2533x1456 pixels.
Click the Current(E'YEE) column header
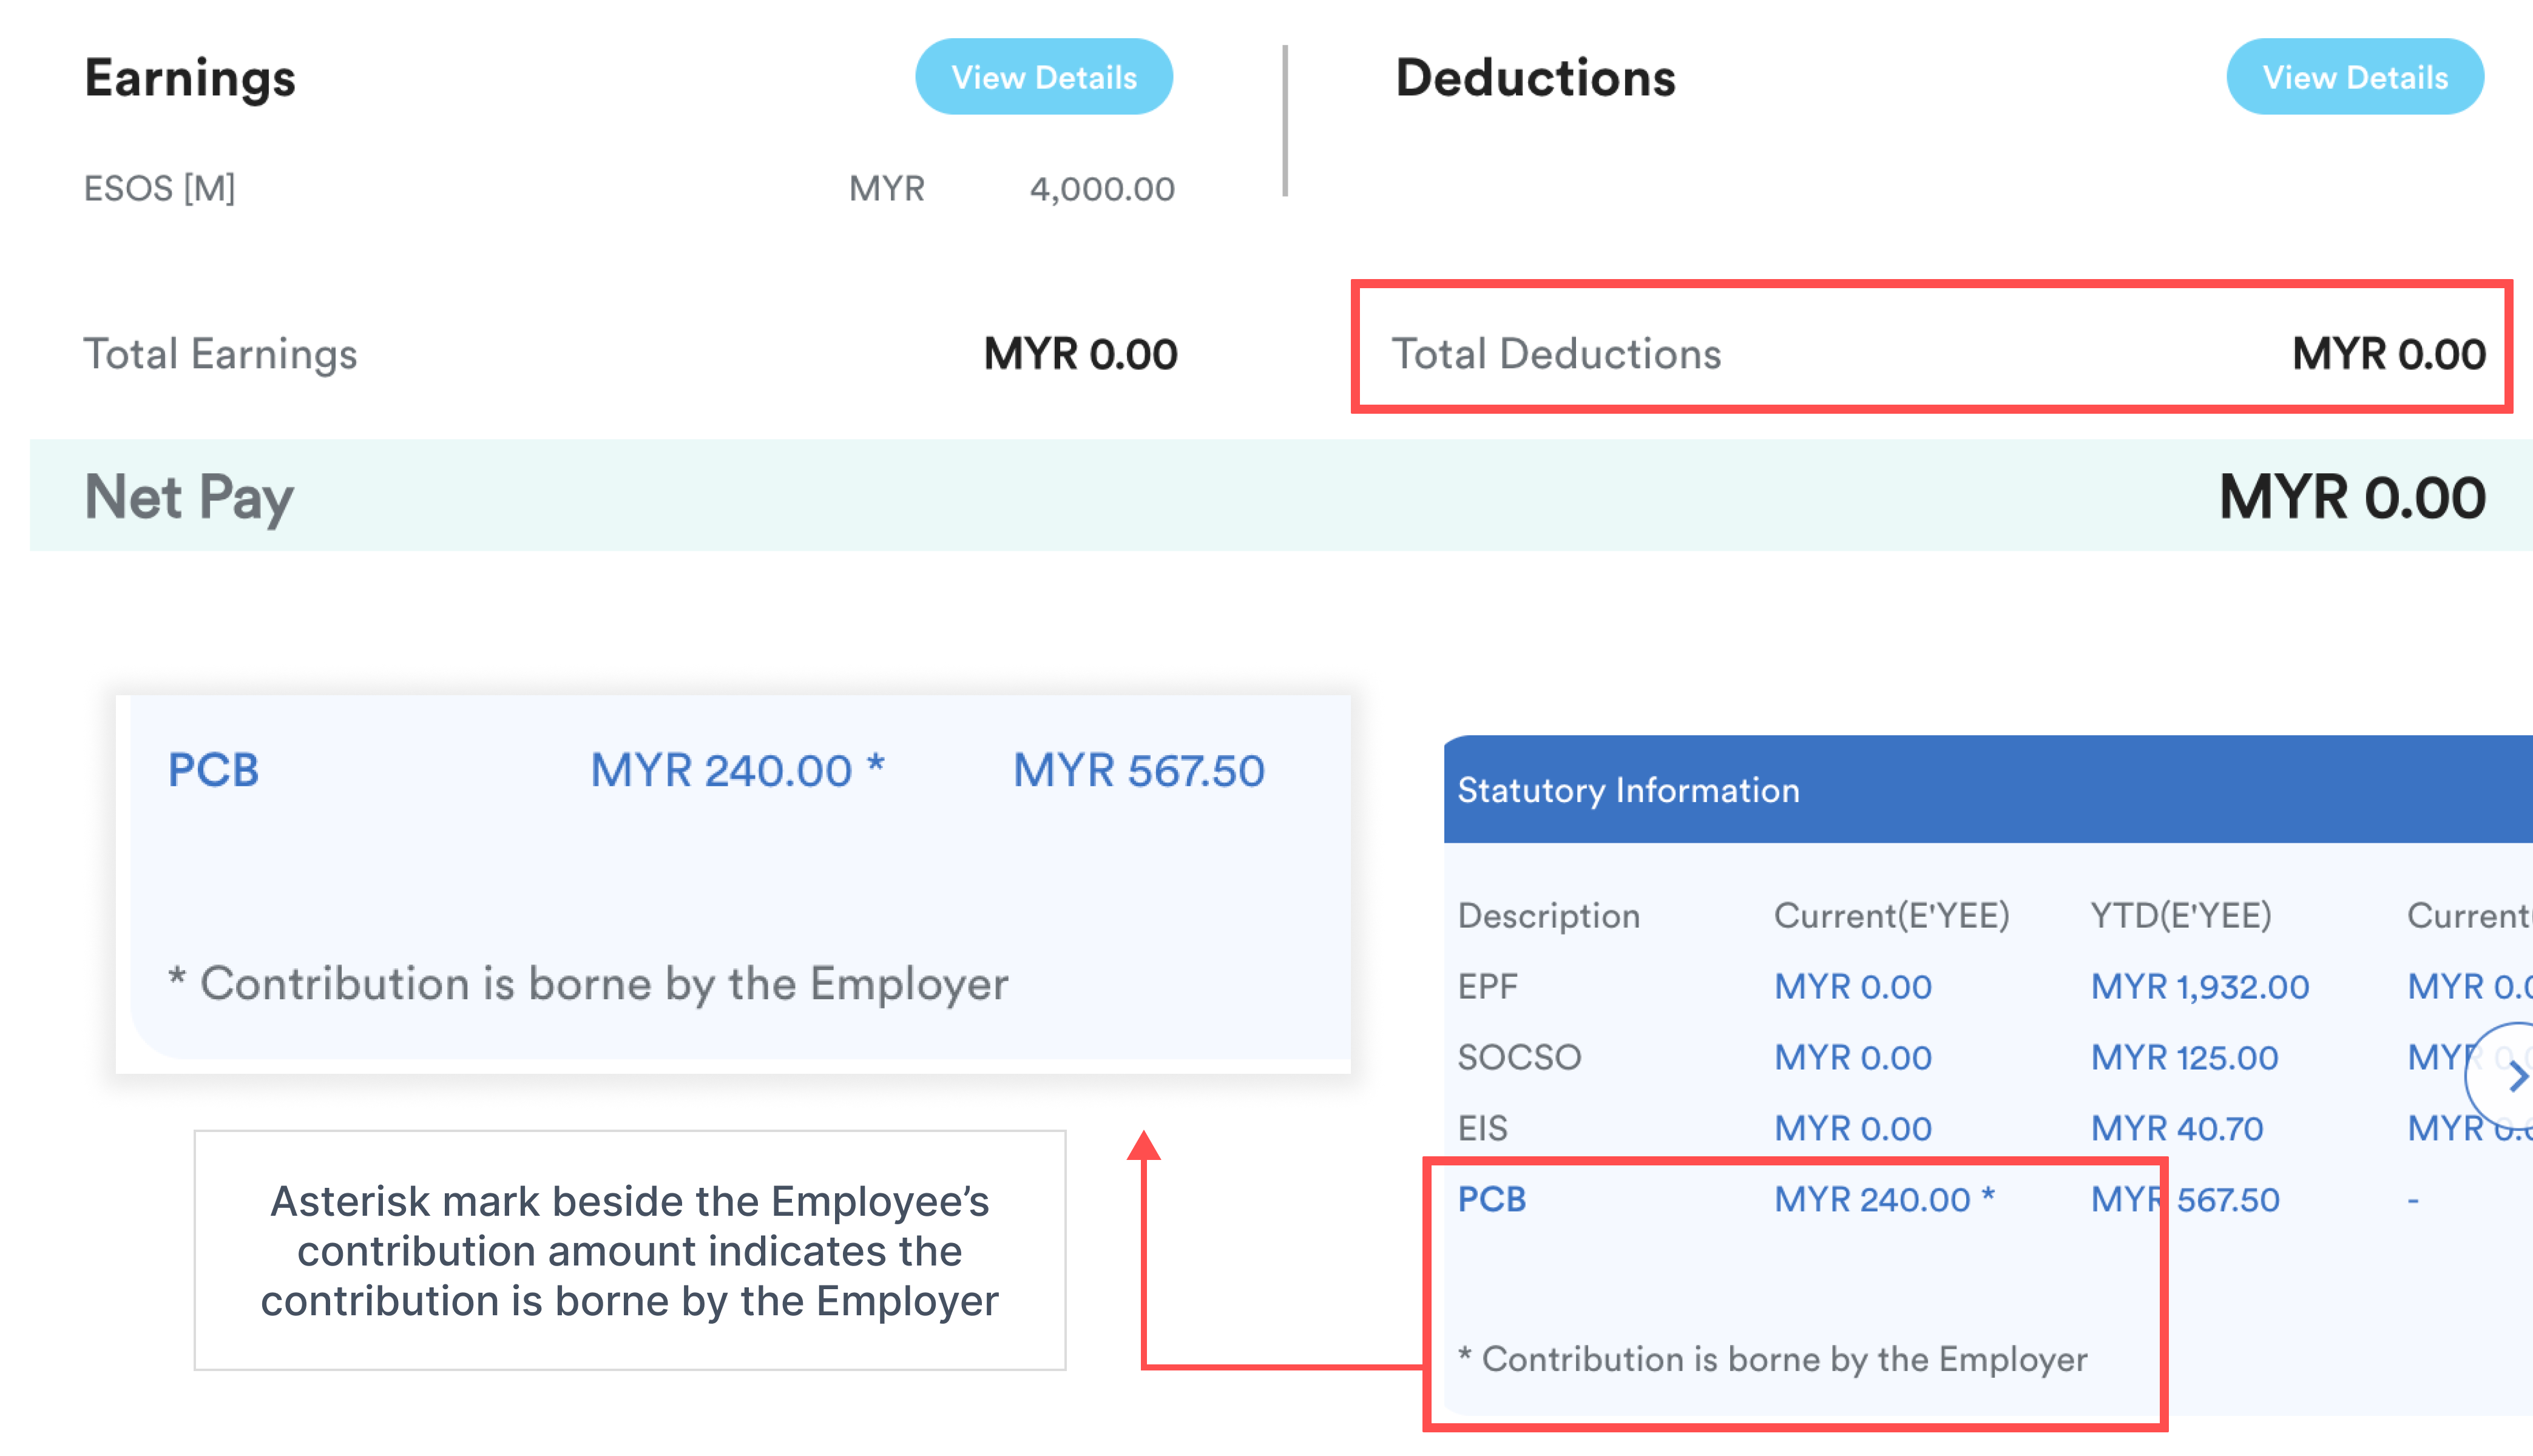tap(1890, 916)
